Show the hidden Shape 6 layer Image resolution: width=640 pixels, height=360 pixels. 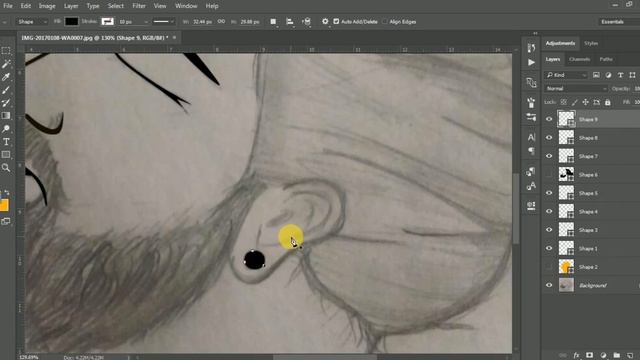click(x=549, y=175)
